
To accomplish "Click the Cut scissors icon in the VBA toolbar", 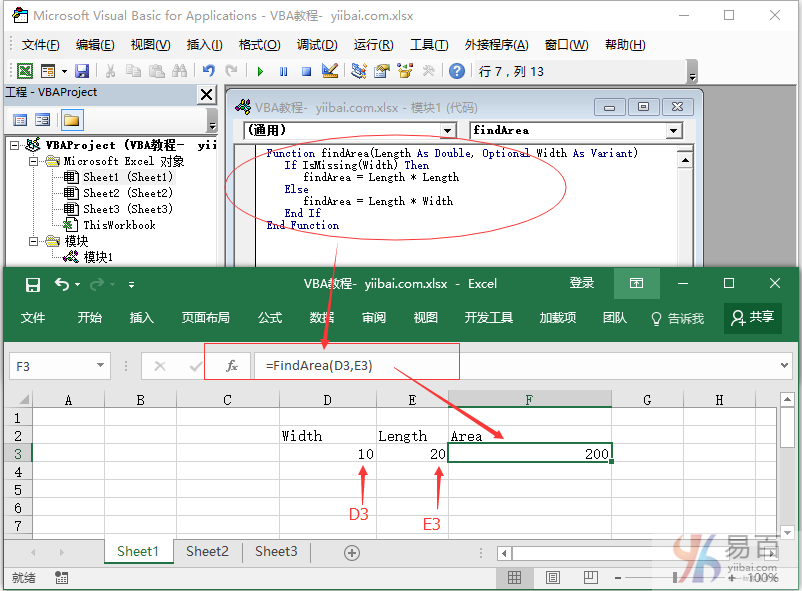I will point(110,71).
